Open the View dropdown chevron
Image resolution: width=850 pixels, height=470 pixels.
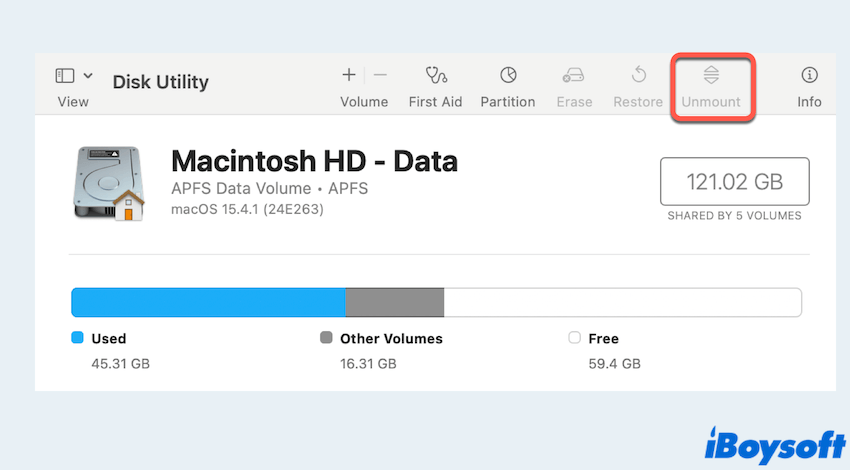[88, 76]
